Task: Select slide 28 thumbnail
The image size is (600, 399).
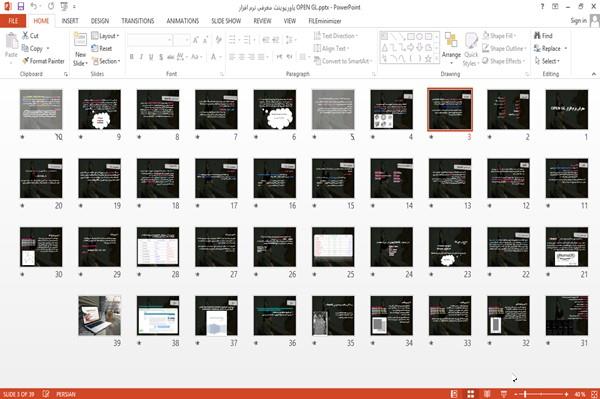Action: click(158, 247)
